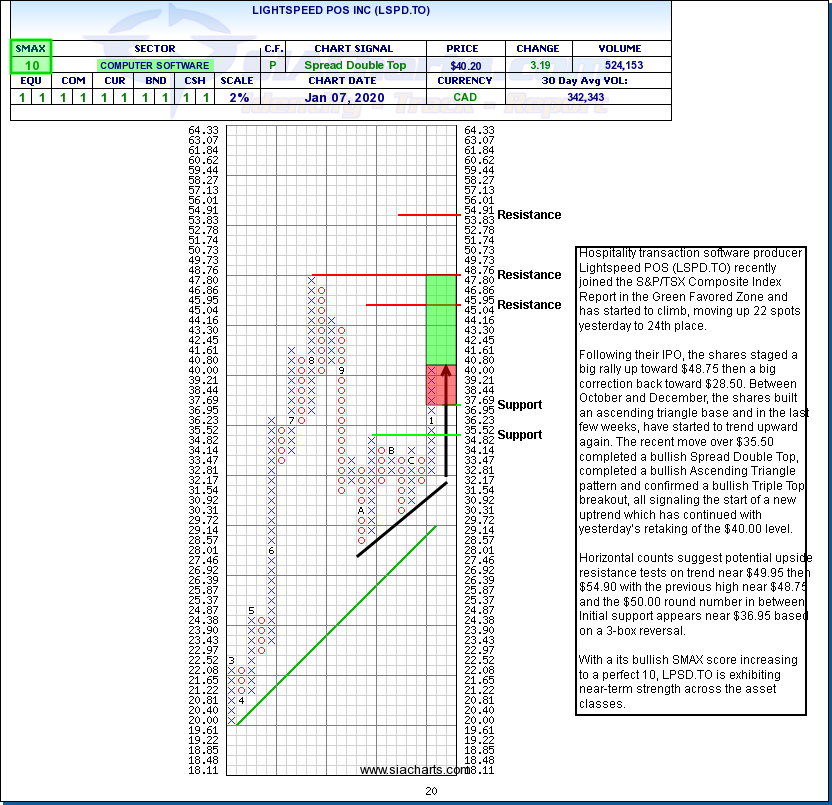Select the 2% scale value
The width and height of the screenshot is (832, 805).
pyautogui.click(x=238, y=97)
